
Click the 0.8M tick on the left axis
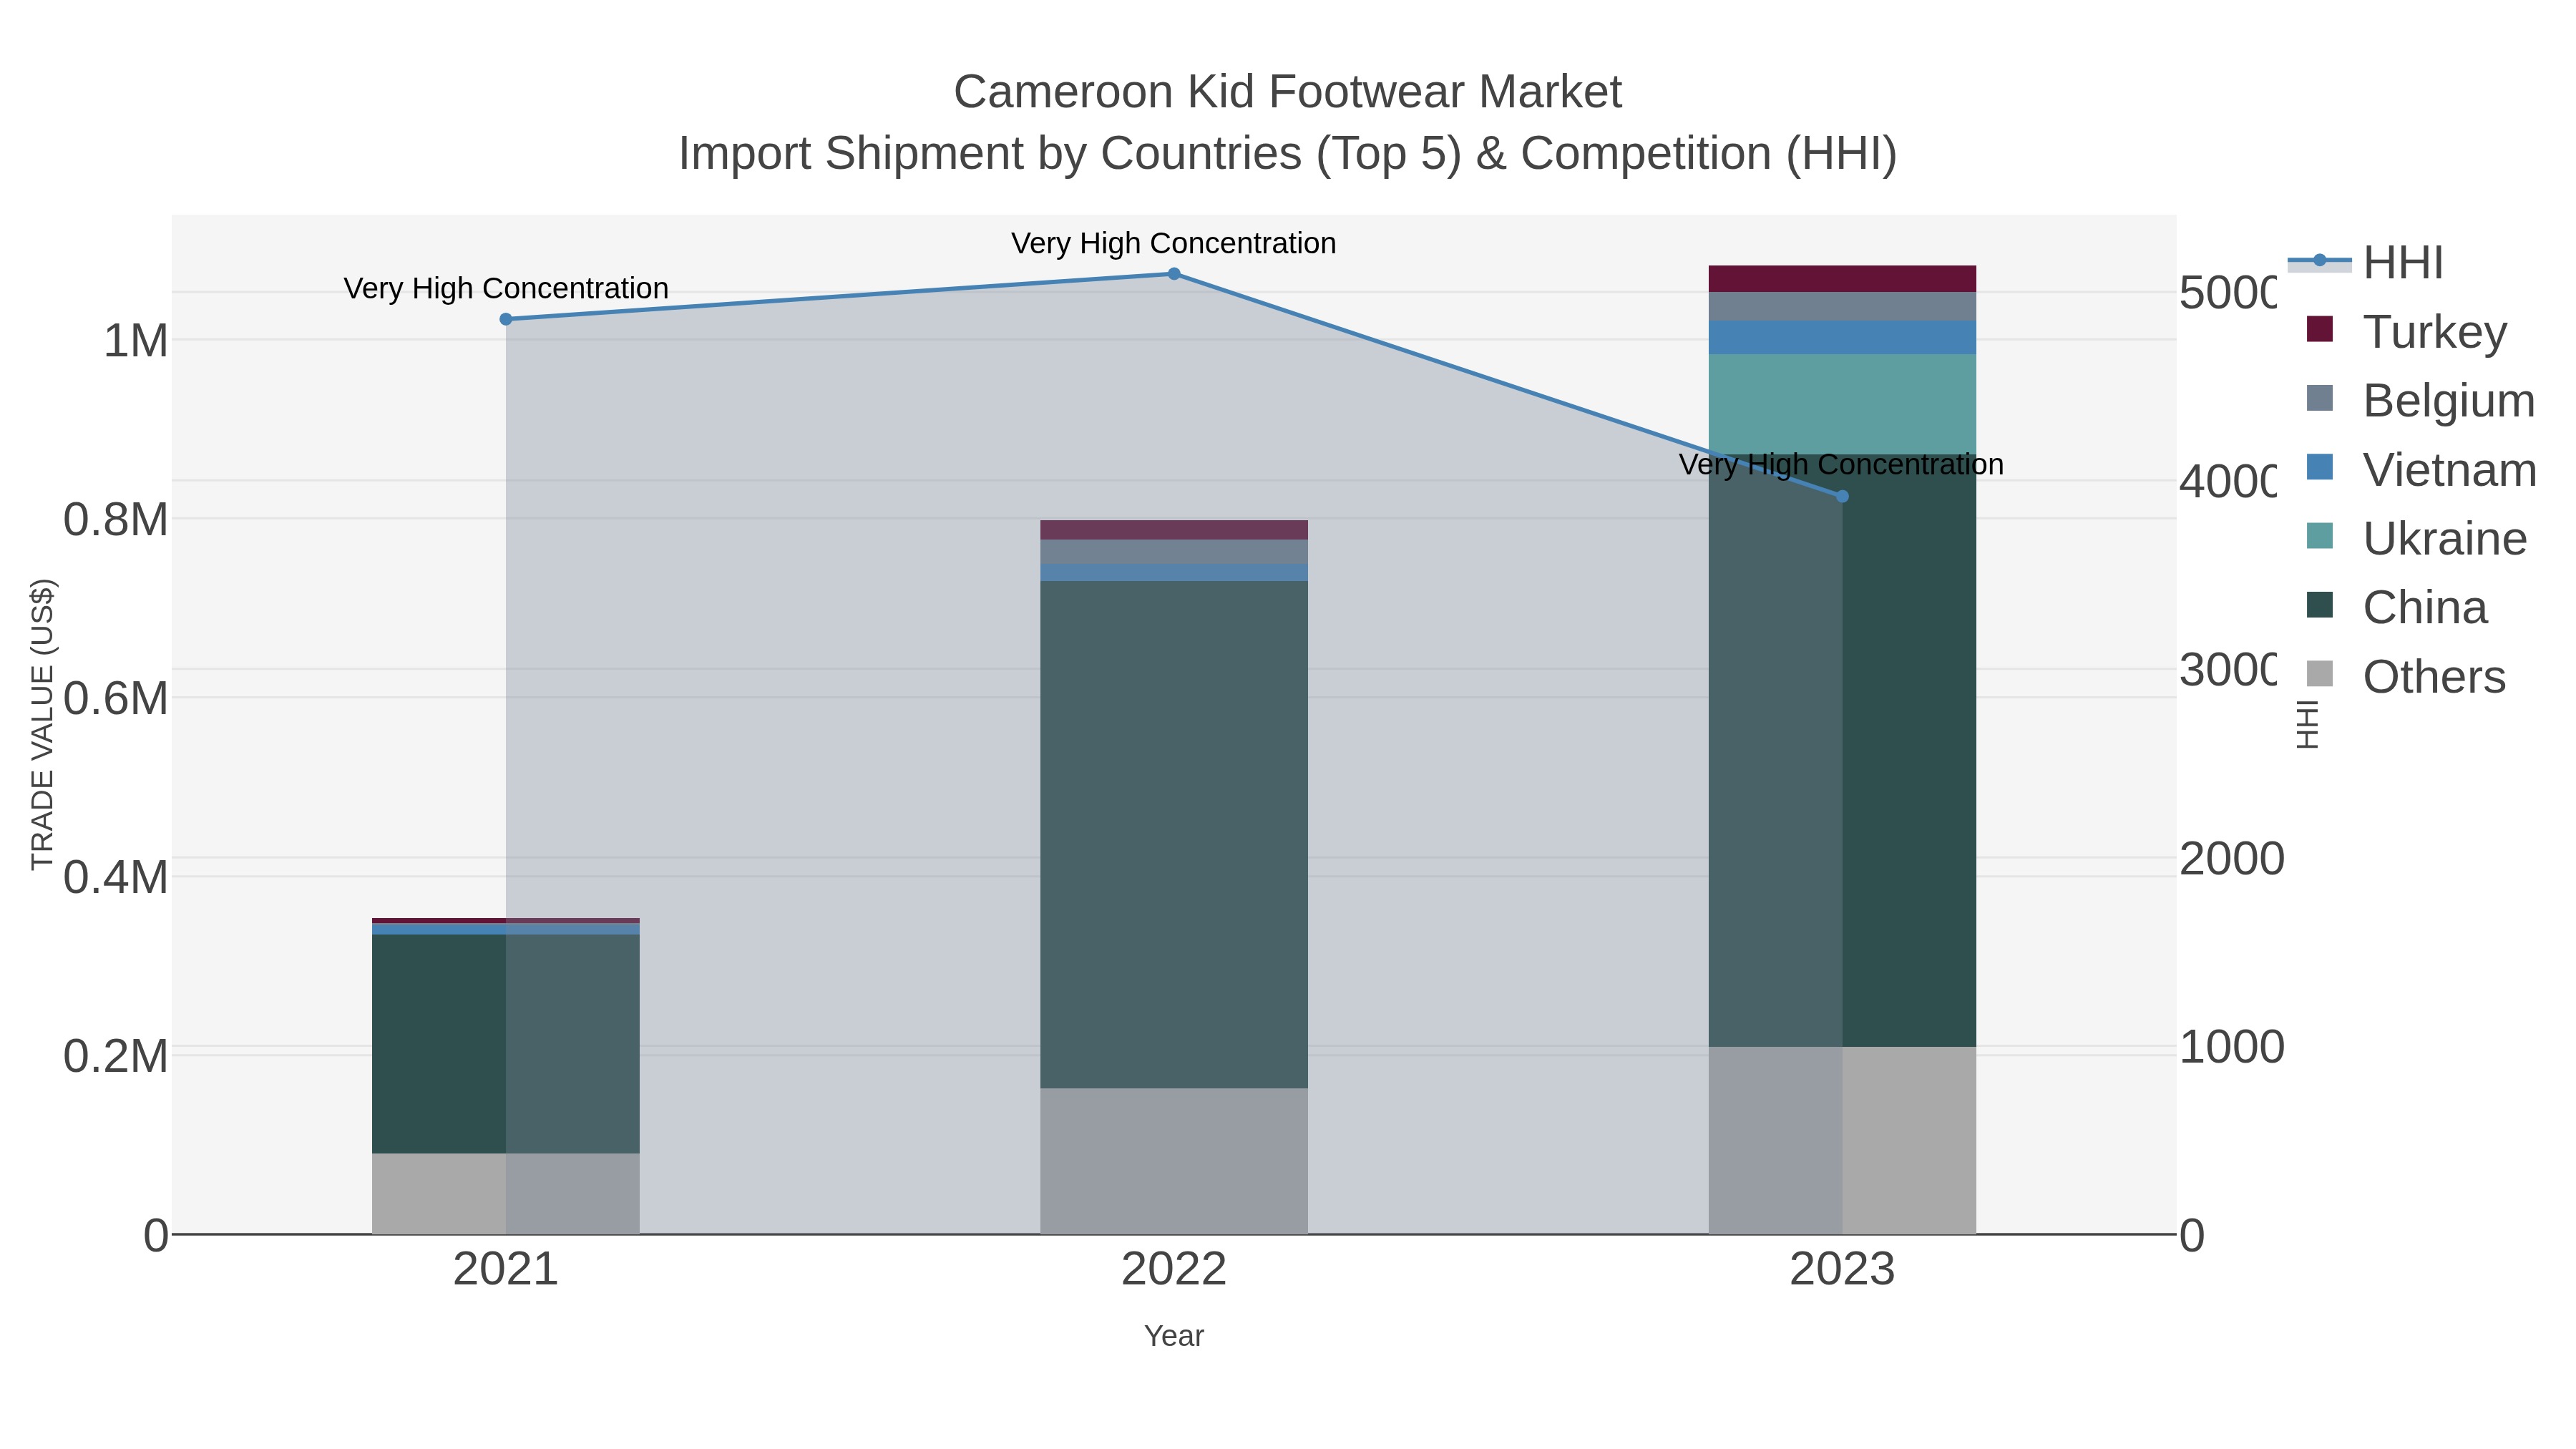pyautogui.click(x=116, y=520)
